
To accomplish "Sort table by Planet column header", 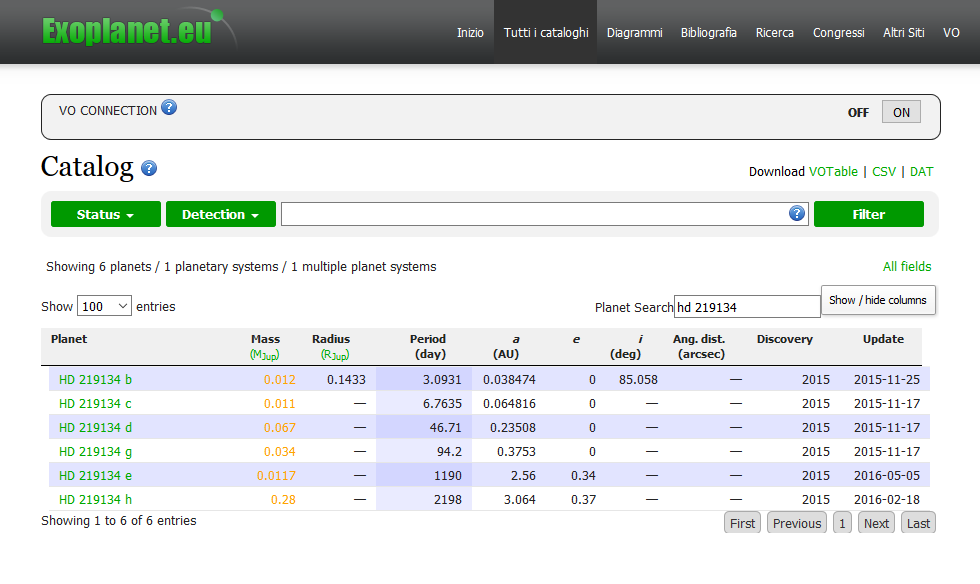I will (x=69, y=339).
